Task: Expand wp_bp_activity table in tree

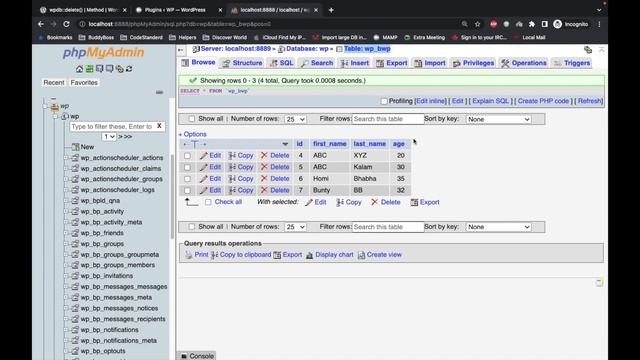Action: click(x=66, y=211)
